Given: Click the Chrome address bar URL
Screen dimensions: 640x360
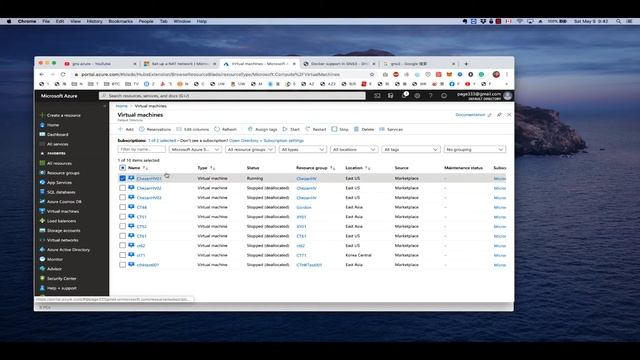Looking at the screenshot, I should click(211, 74).
